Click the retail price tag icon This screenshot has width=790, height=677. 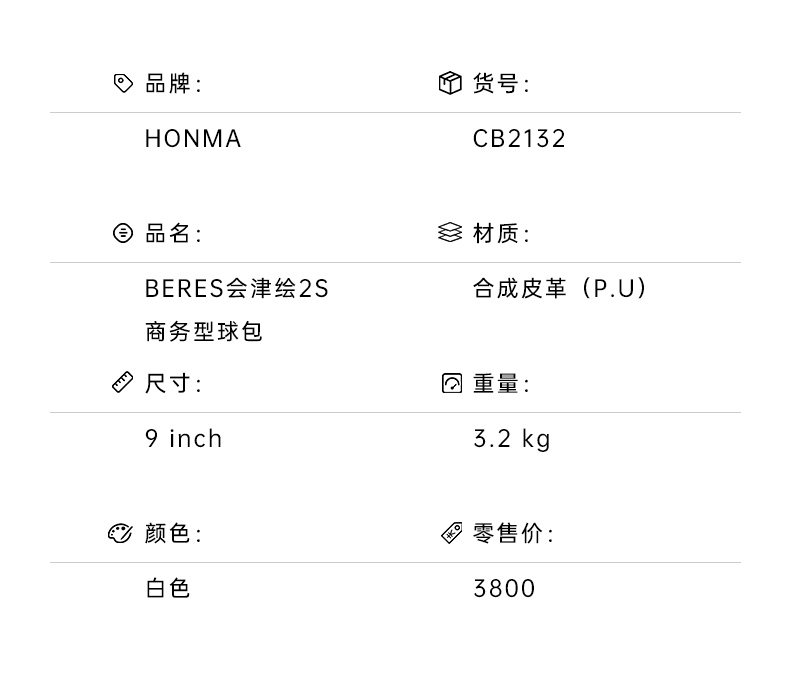[x=452, y=533]
